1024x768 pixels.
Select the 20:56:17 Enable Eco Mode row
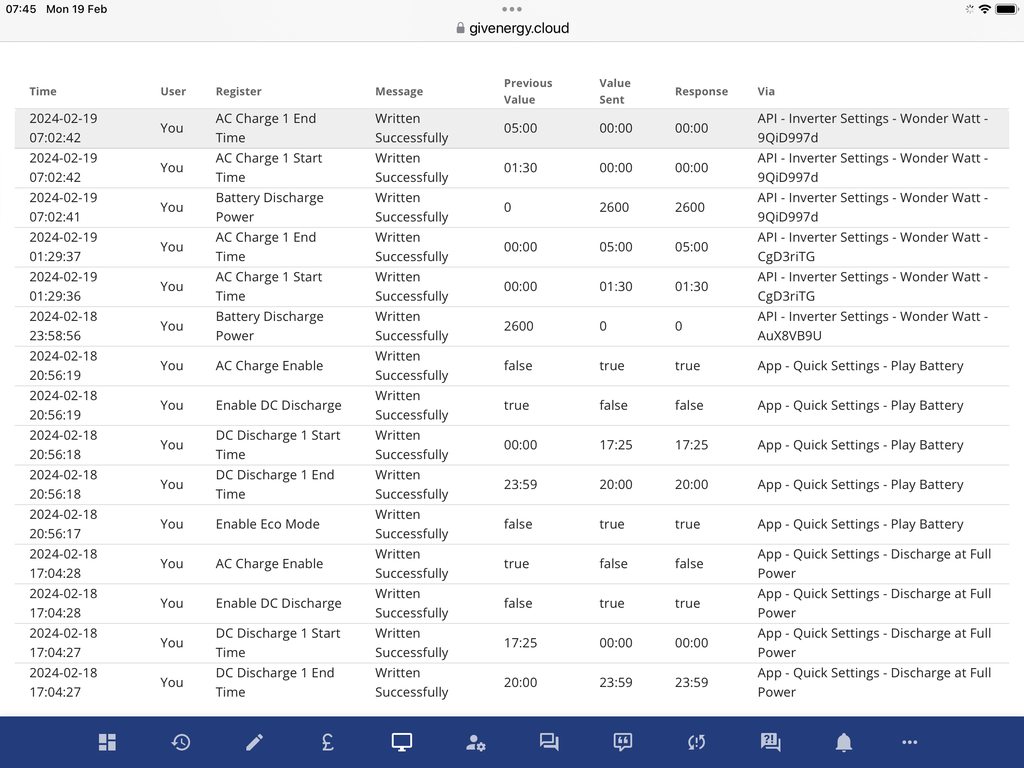tap(512, 524)
